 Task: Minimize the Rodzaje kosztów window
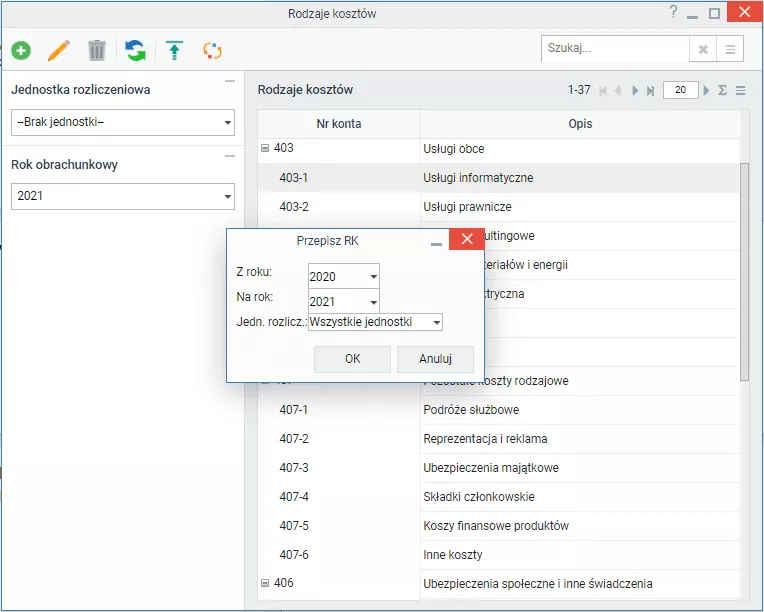692,17
